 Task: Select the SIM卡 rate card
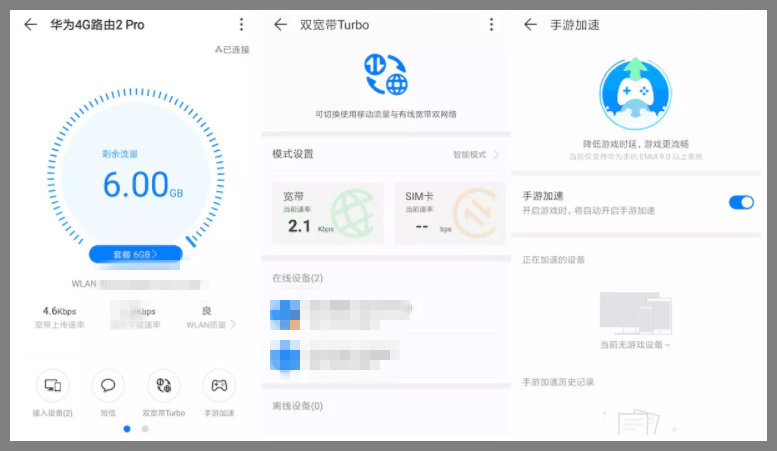[x=450, y=213]
